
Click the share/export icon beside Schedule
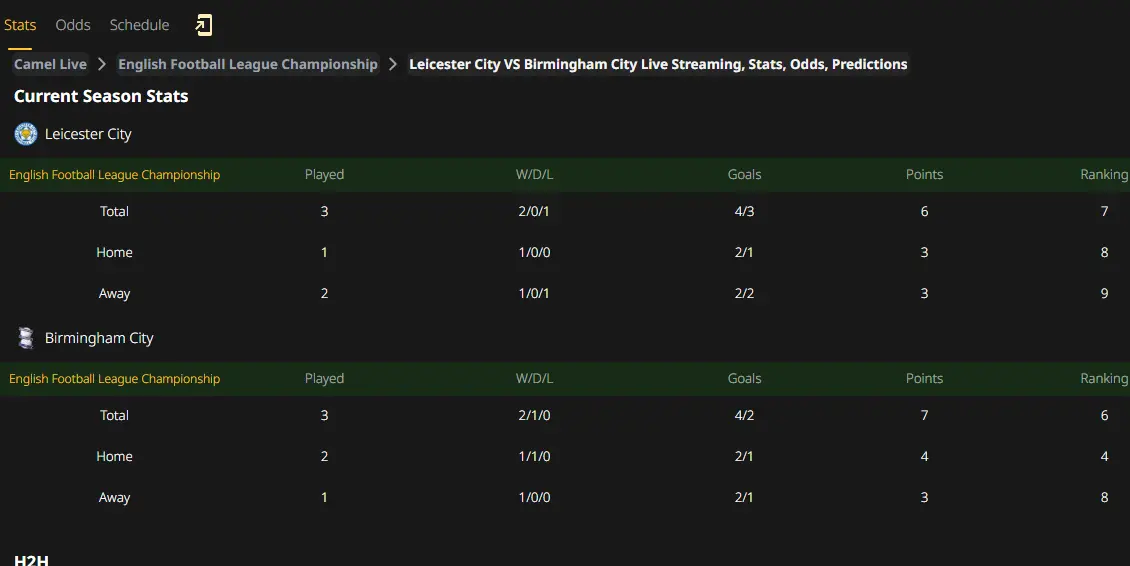coord(204,25)
